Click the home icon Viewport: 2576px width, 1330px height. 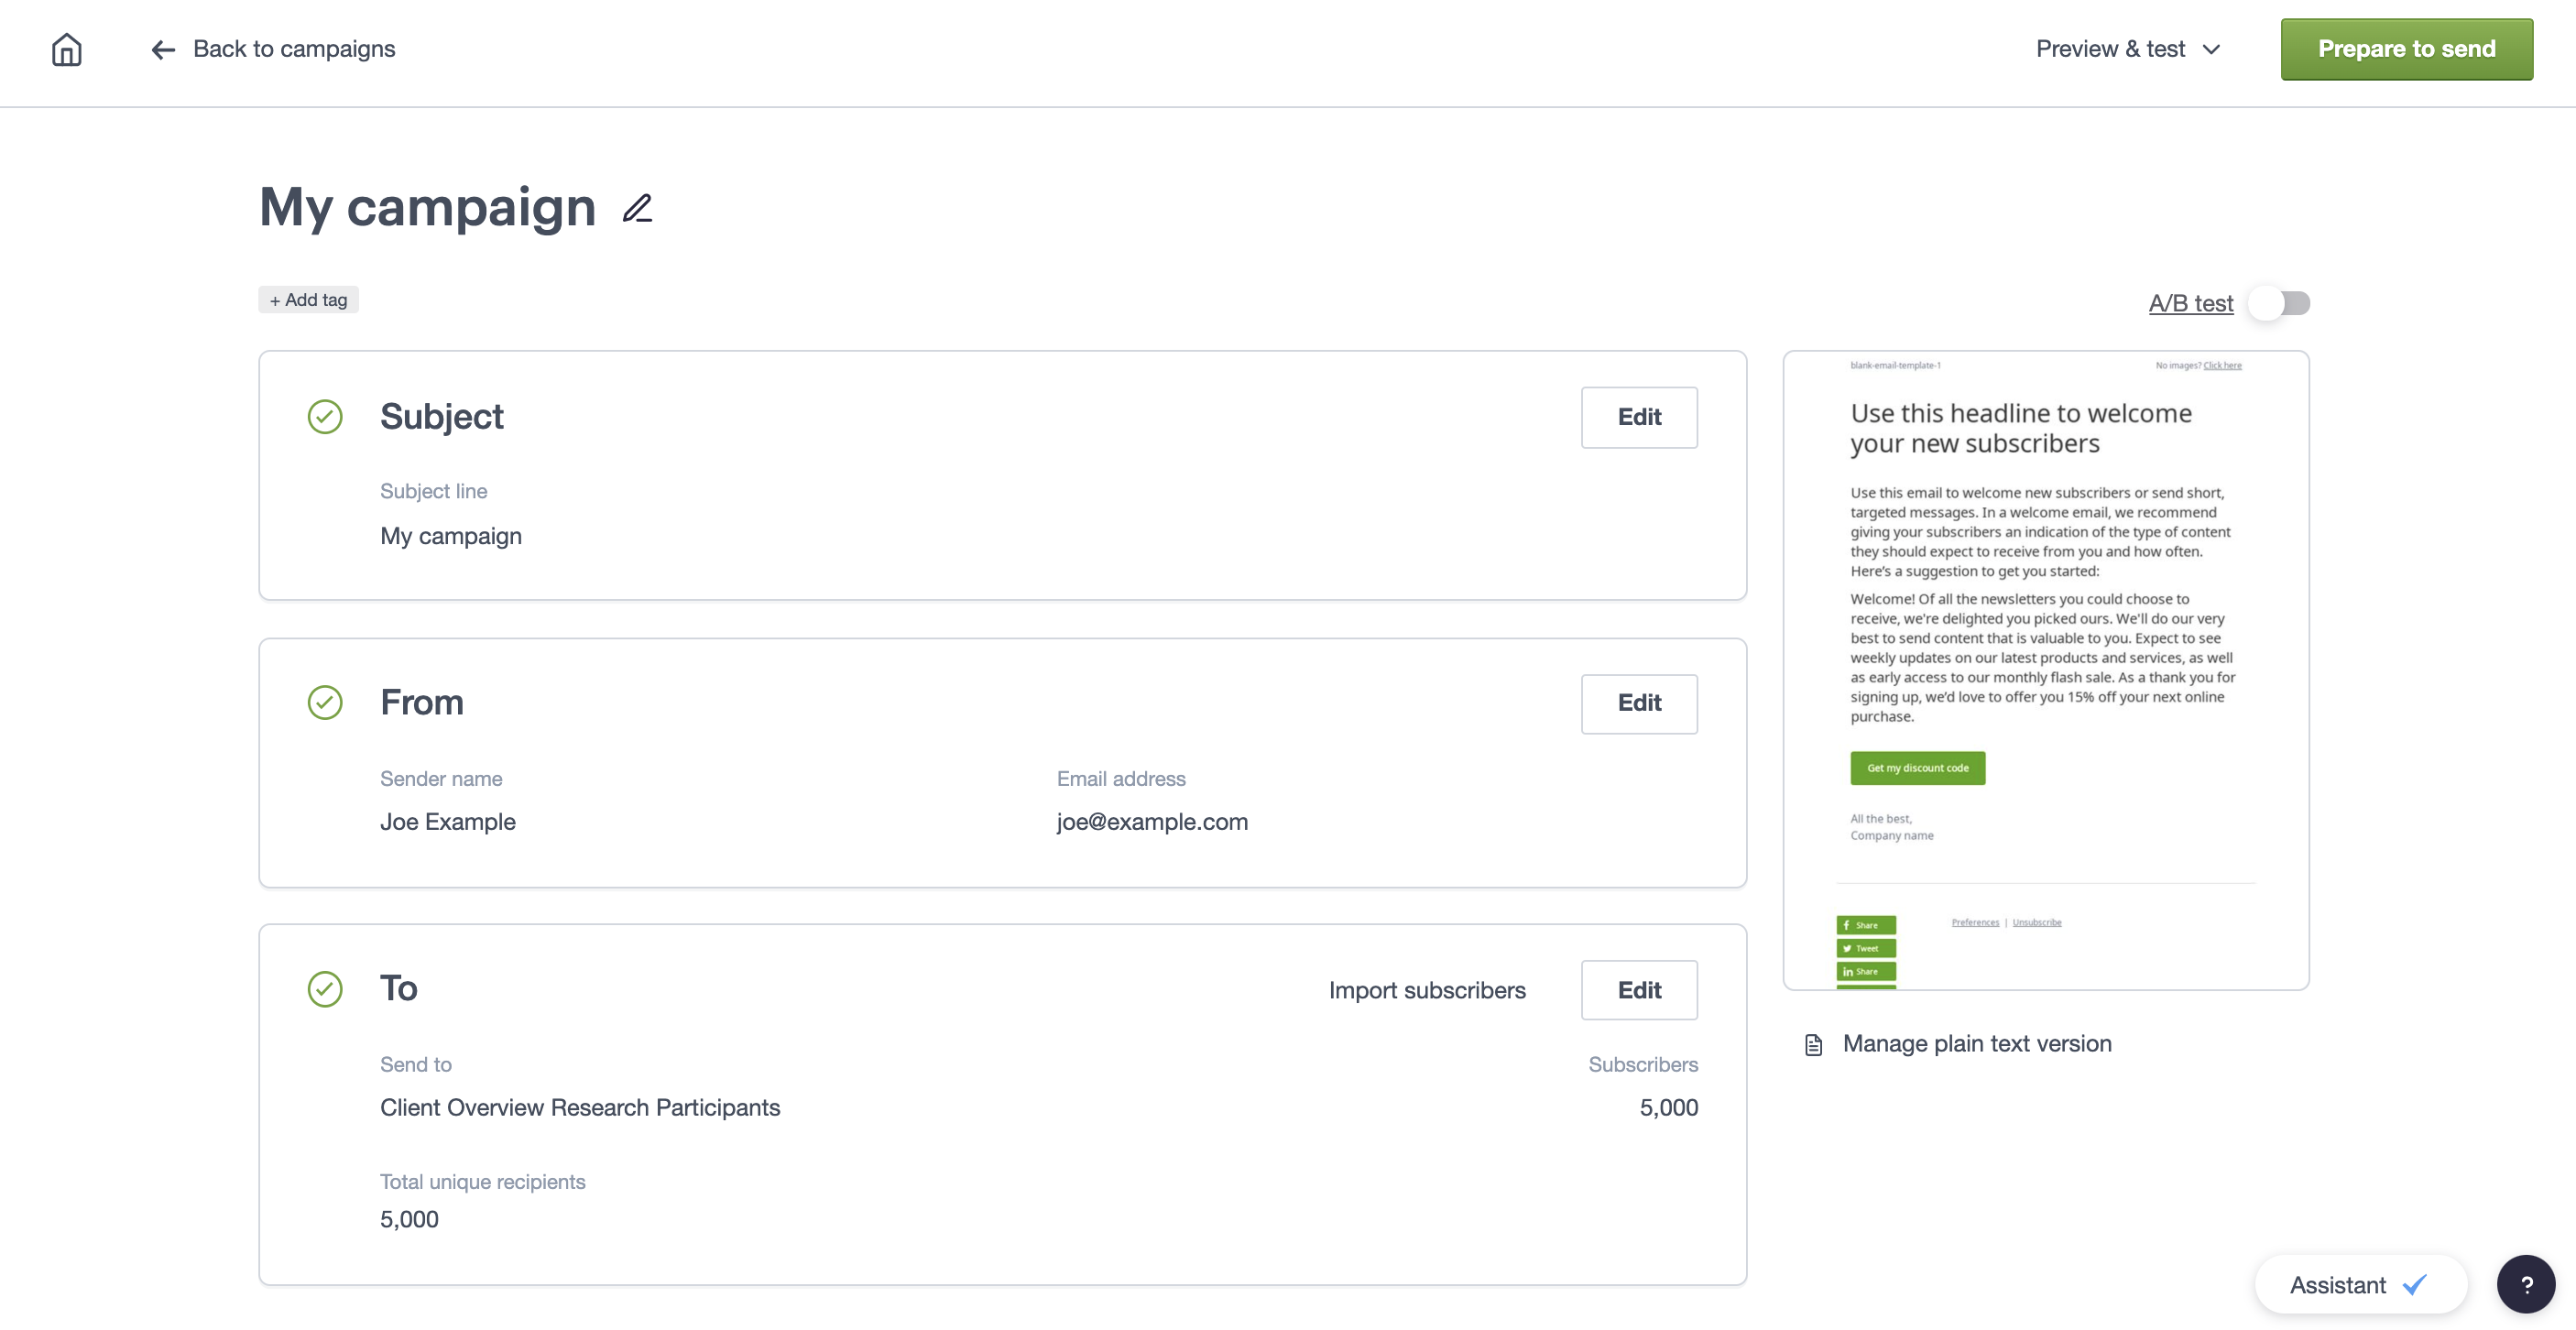[x=66, y=49]
